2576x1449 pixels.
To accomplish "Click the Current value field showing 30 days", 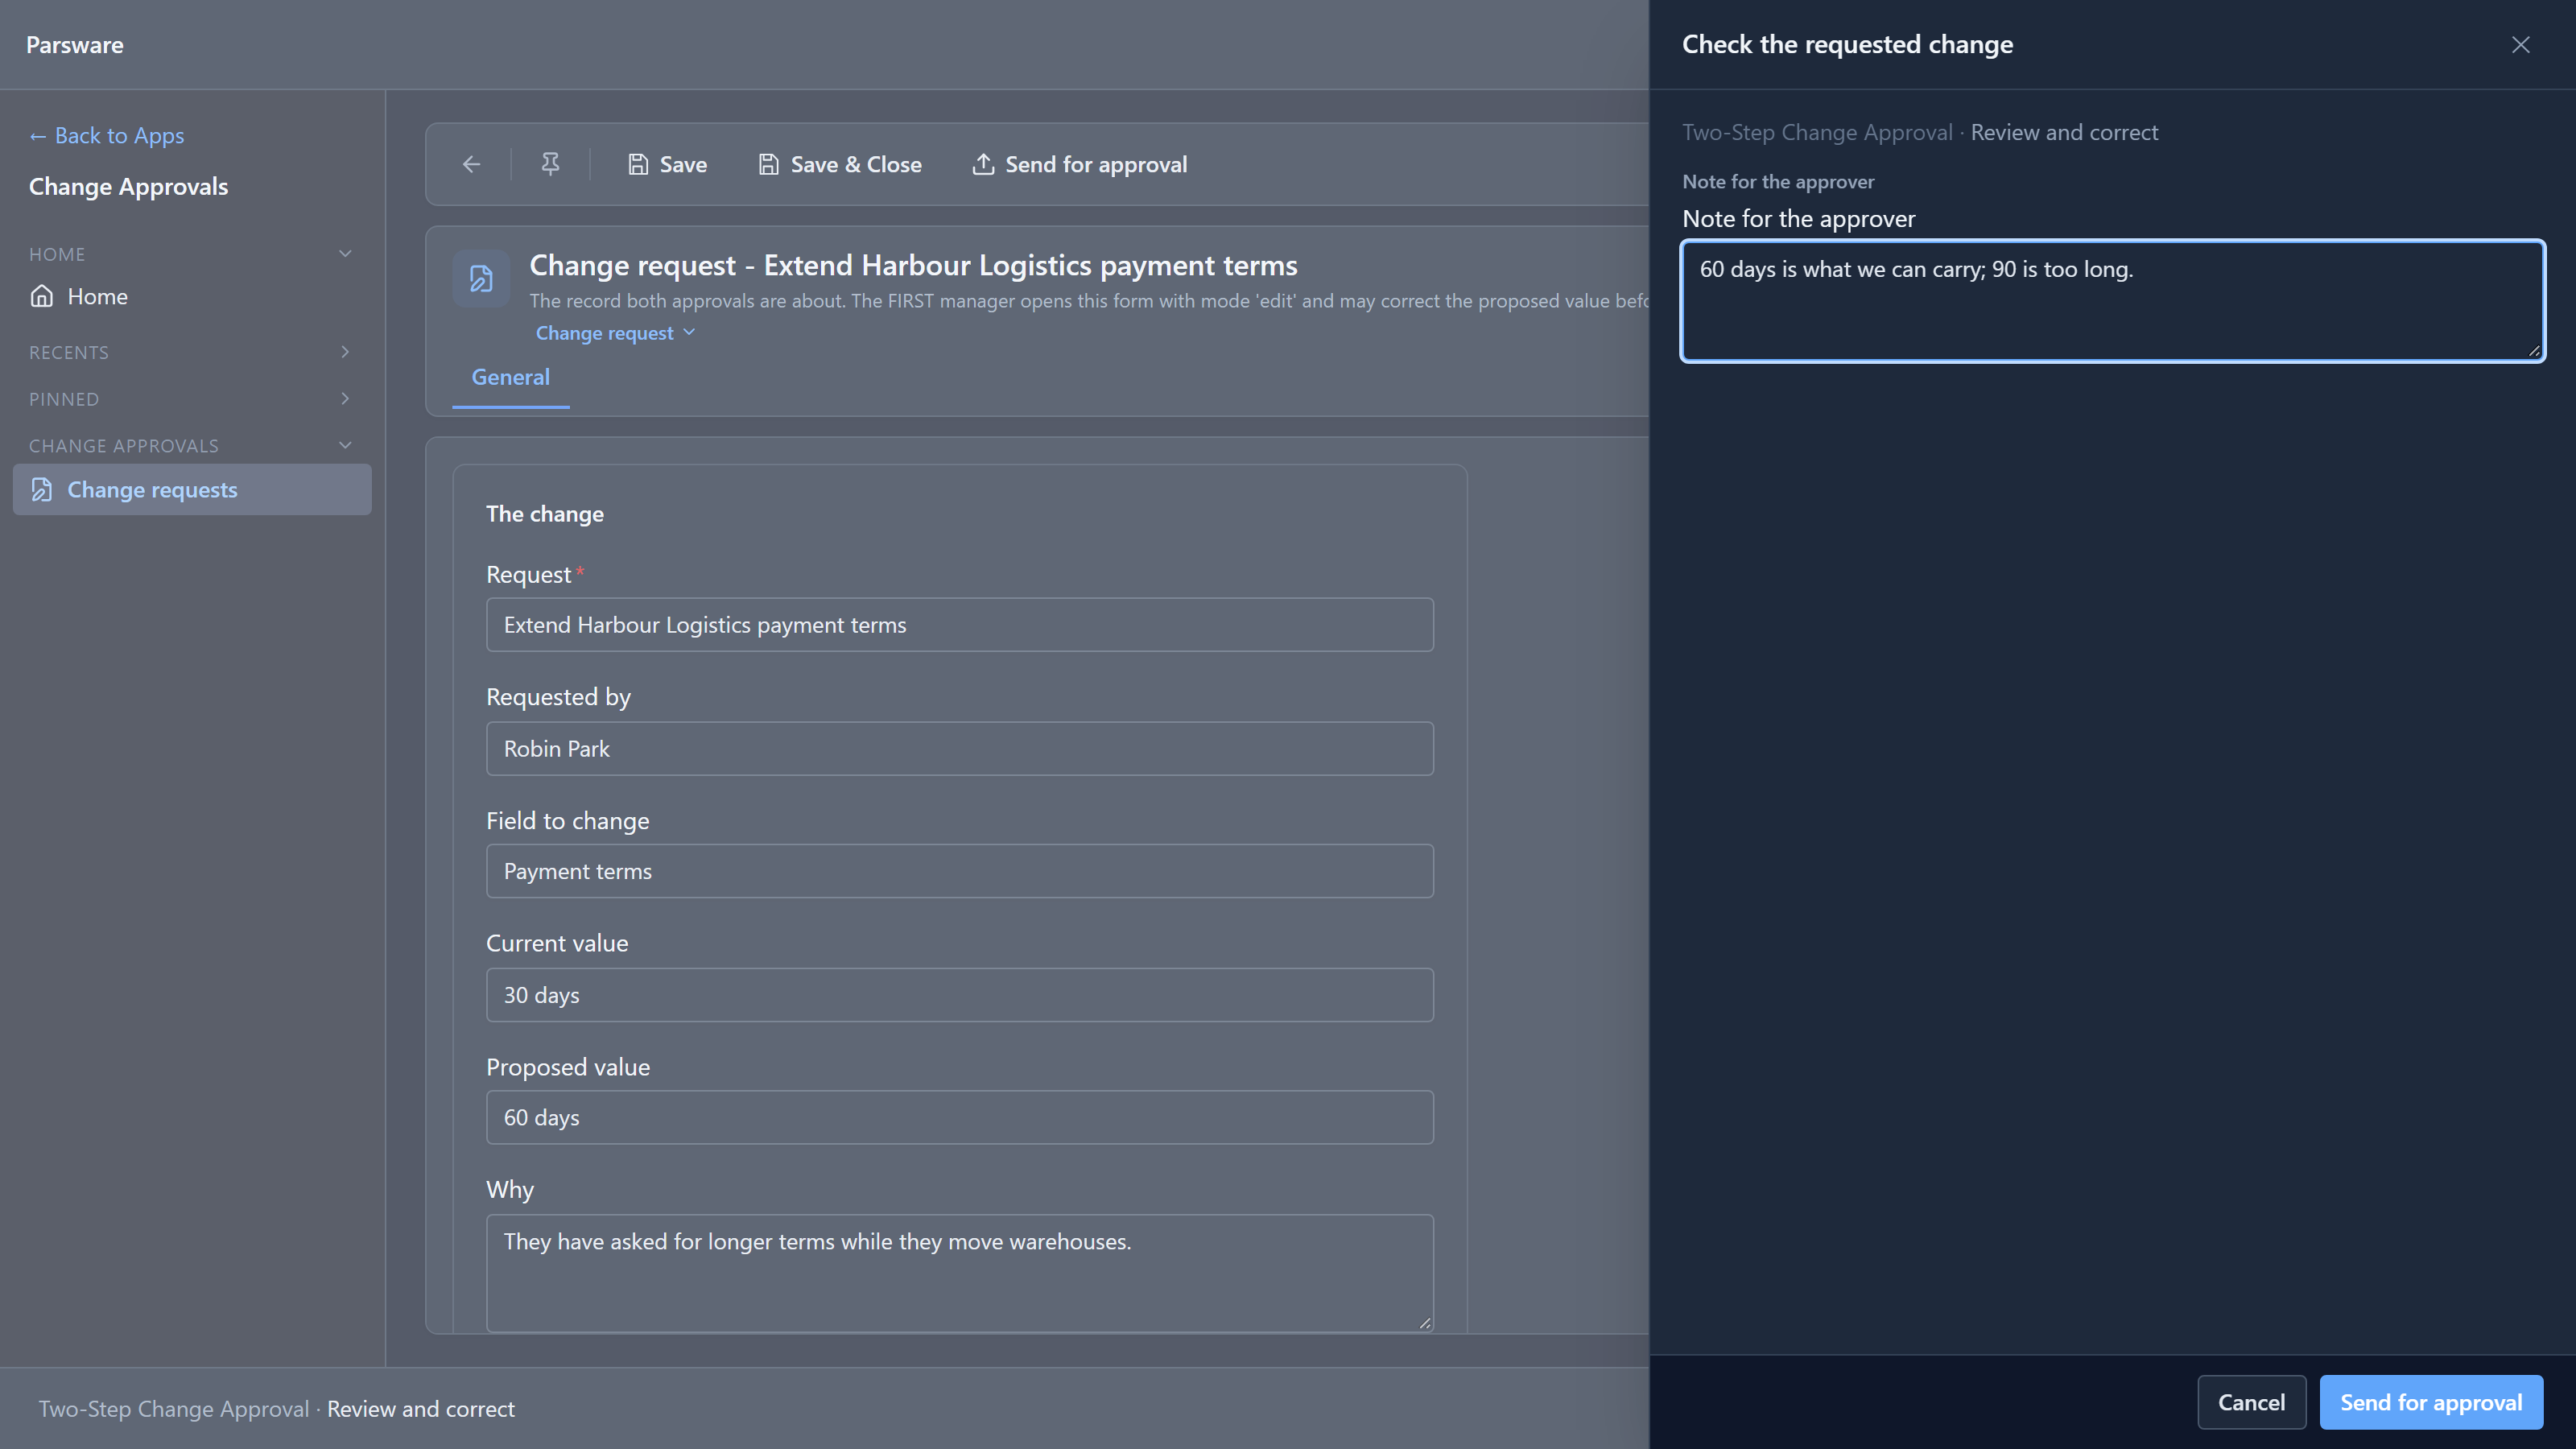I will point(959,995).
